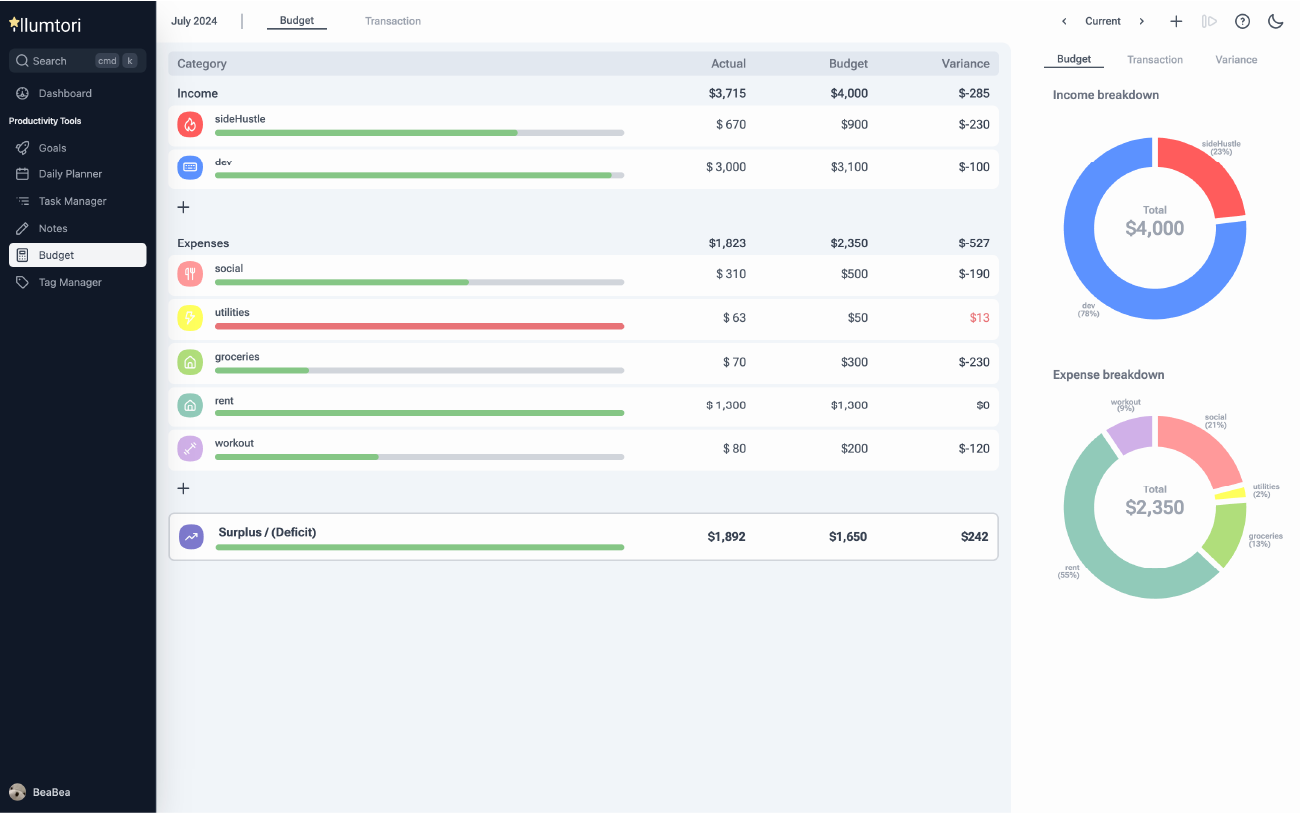Viewport: 1301px width, 813px height.
Task: Add a new expense category with the plus
Action: [183, 488]
